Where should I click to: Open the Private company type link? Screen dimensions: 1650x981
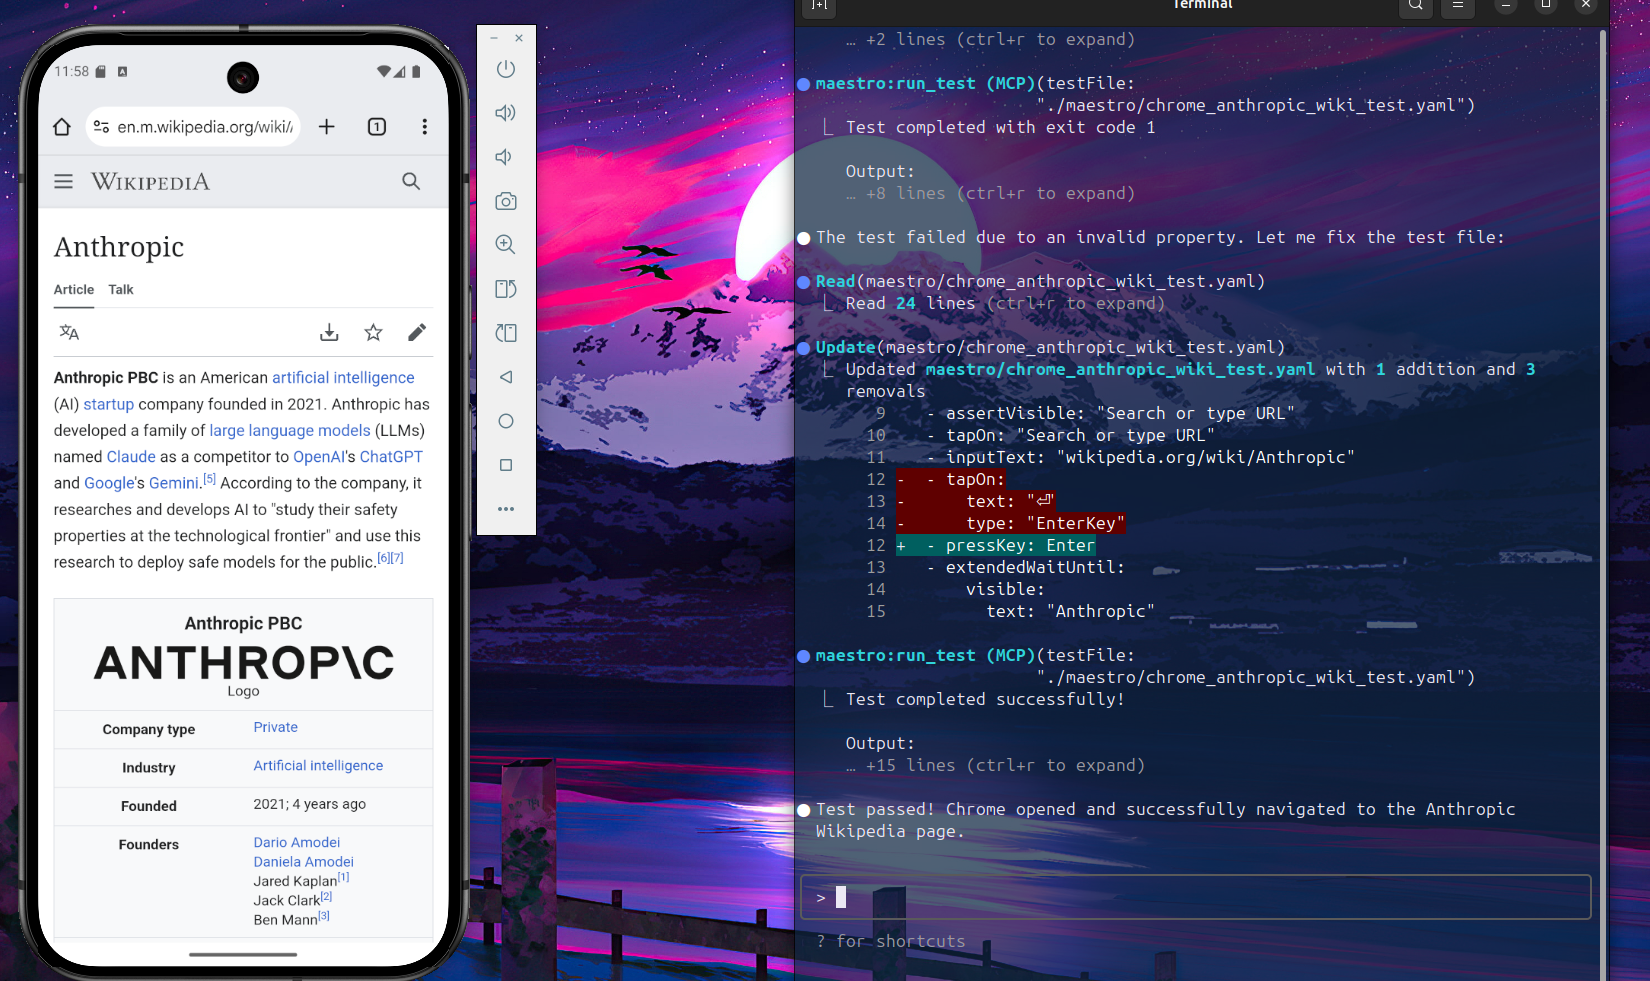(x=276, y=727)
